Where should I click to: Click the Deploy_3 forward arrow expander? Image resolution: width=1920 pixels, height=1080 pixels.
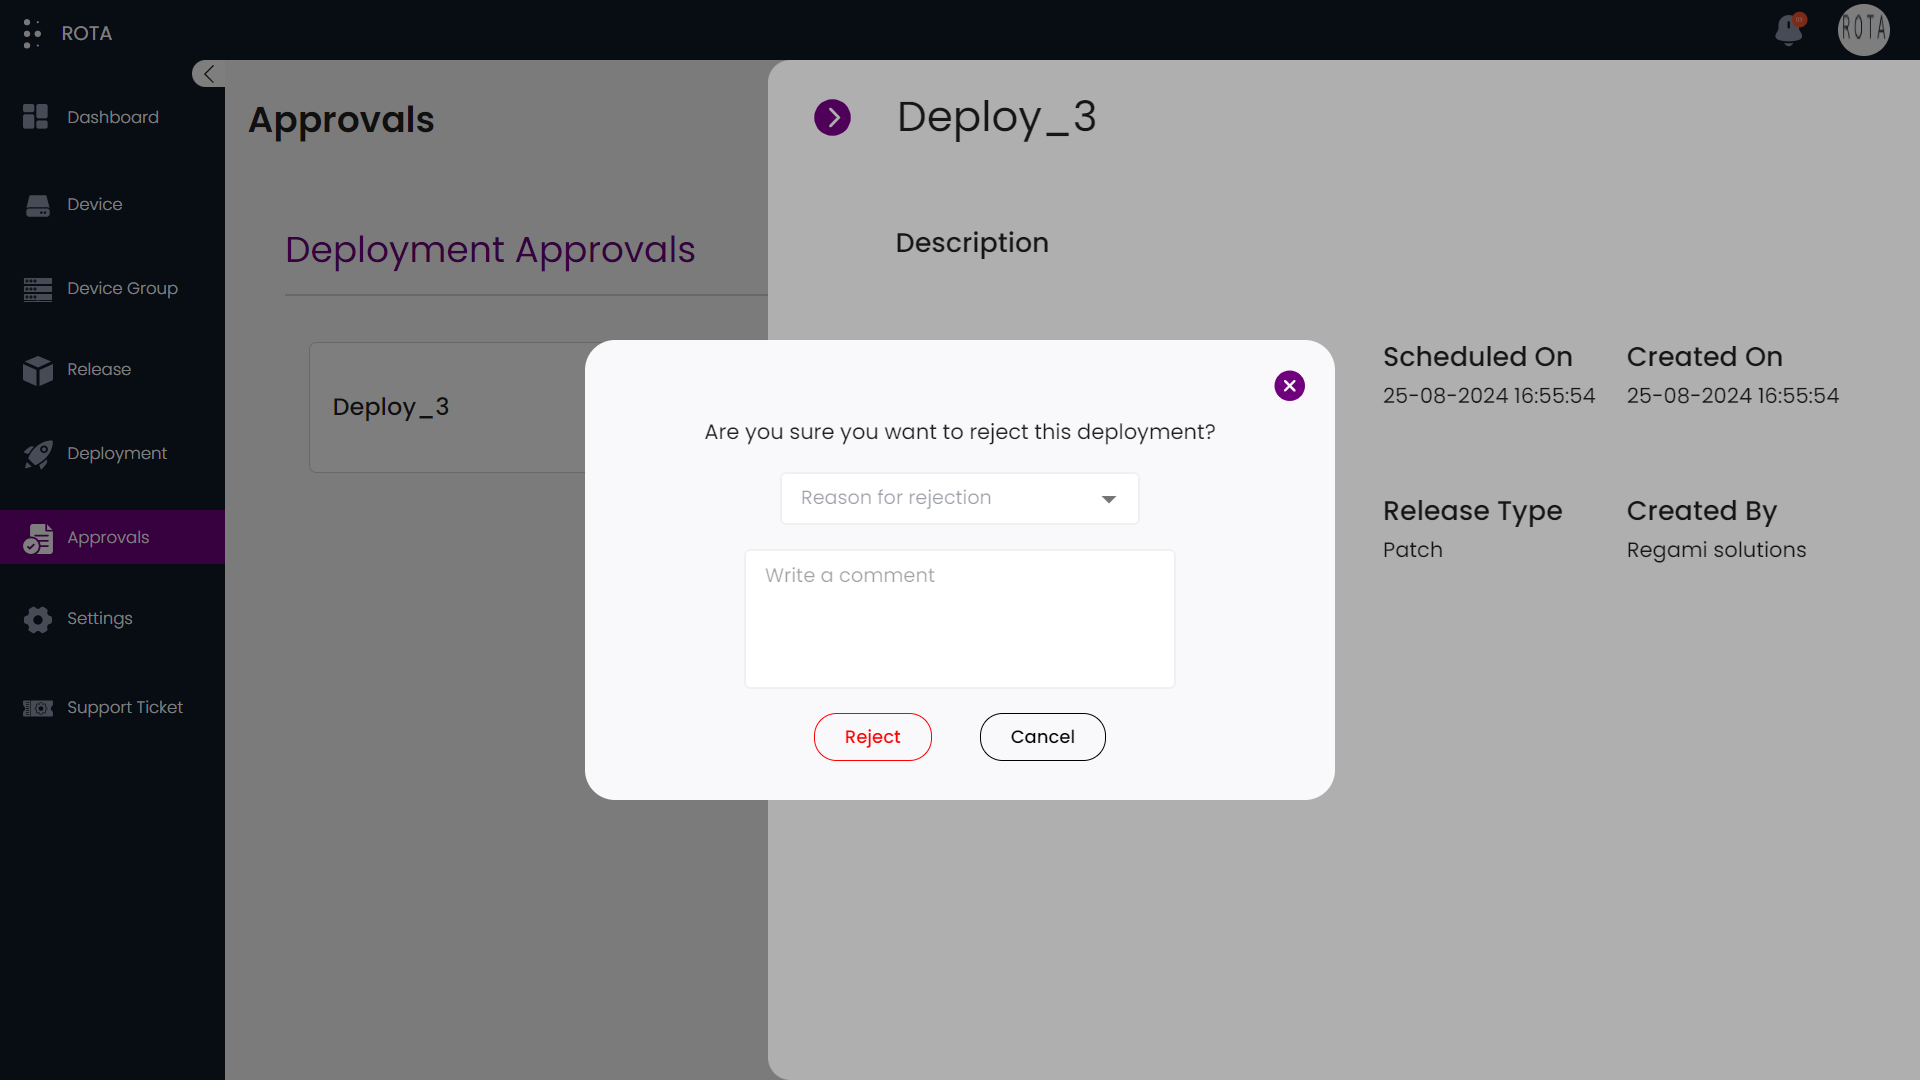click(x=833, y=117)
